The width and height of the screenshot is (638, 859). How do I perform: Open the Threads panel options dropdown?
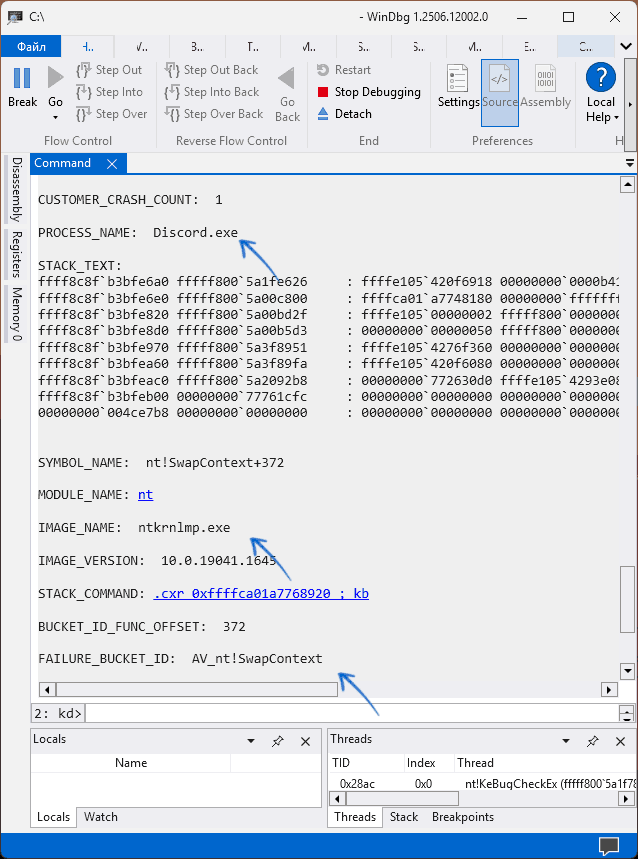[566, 741]
